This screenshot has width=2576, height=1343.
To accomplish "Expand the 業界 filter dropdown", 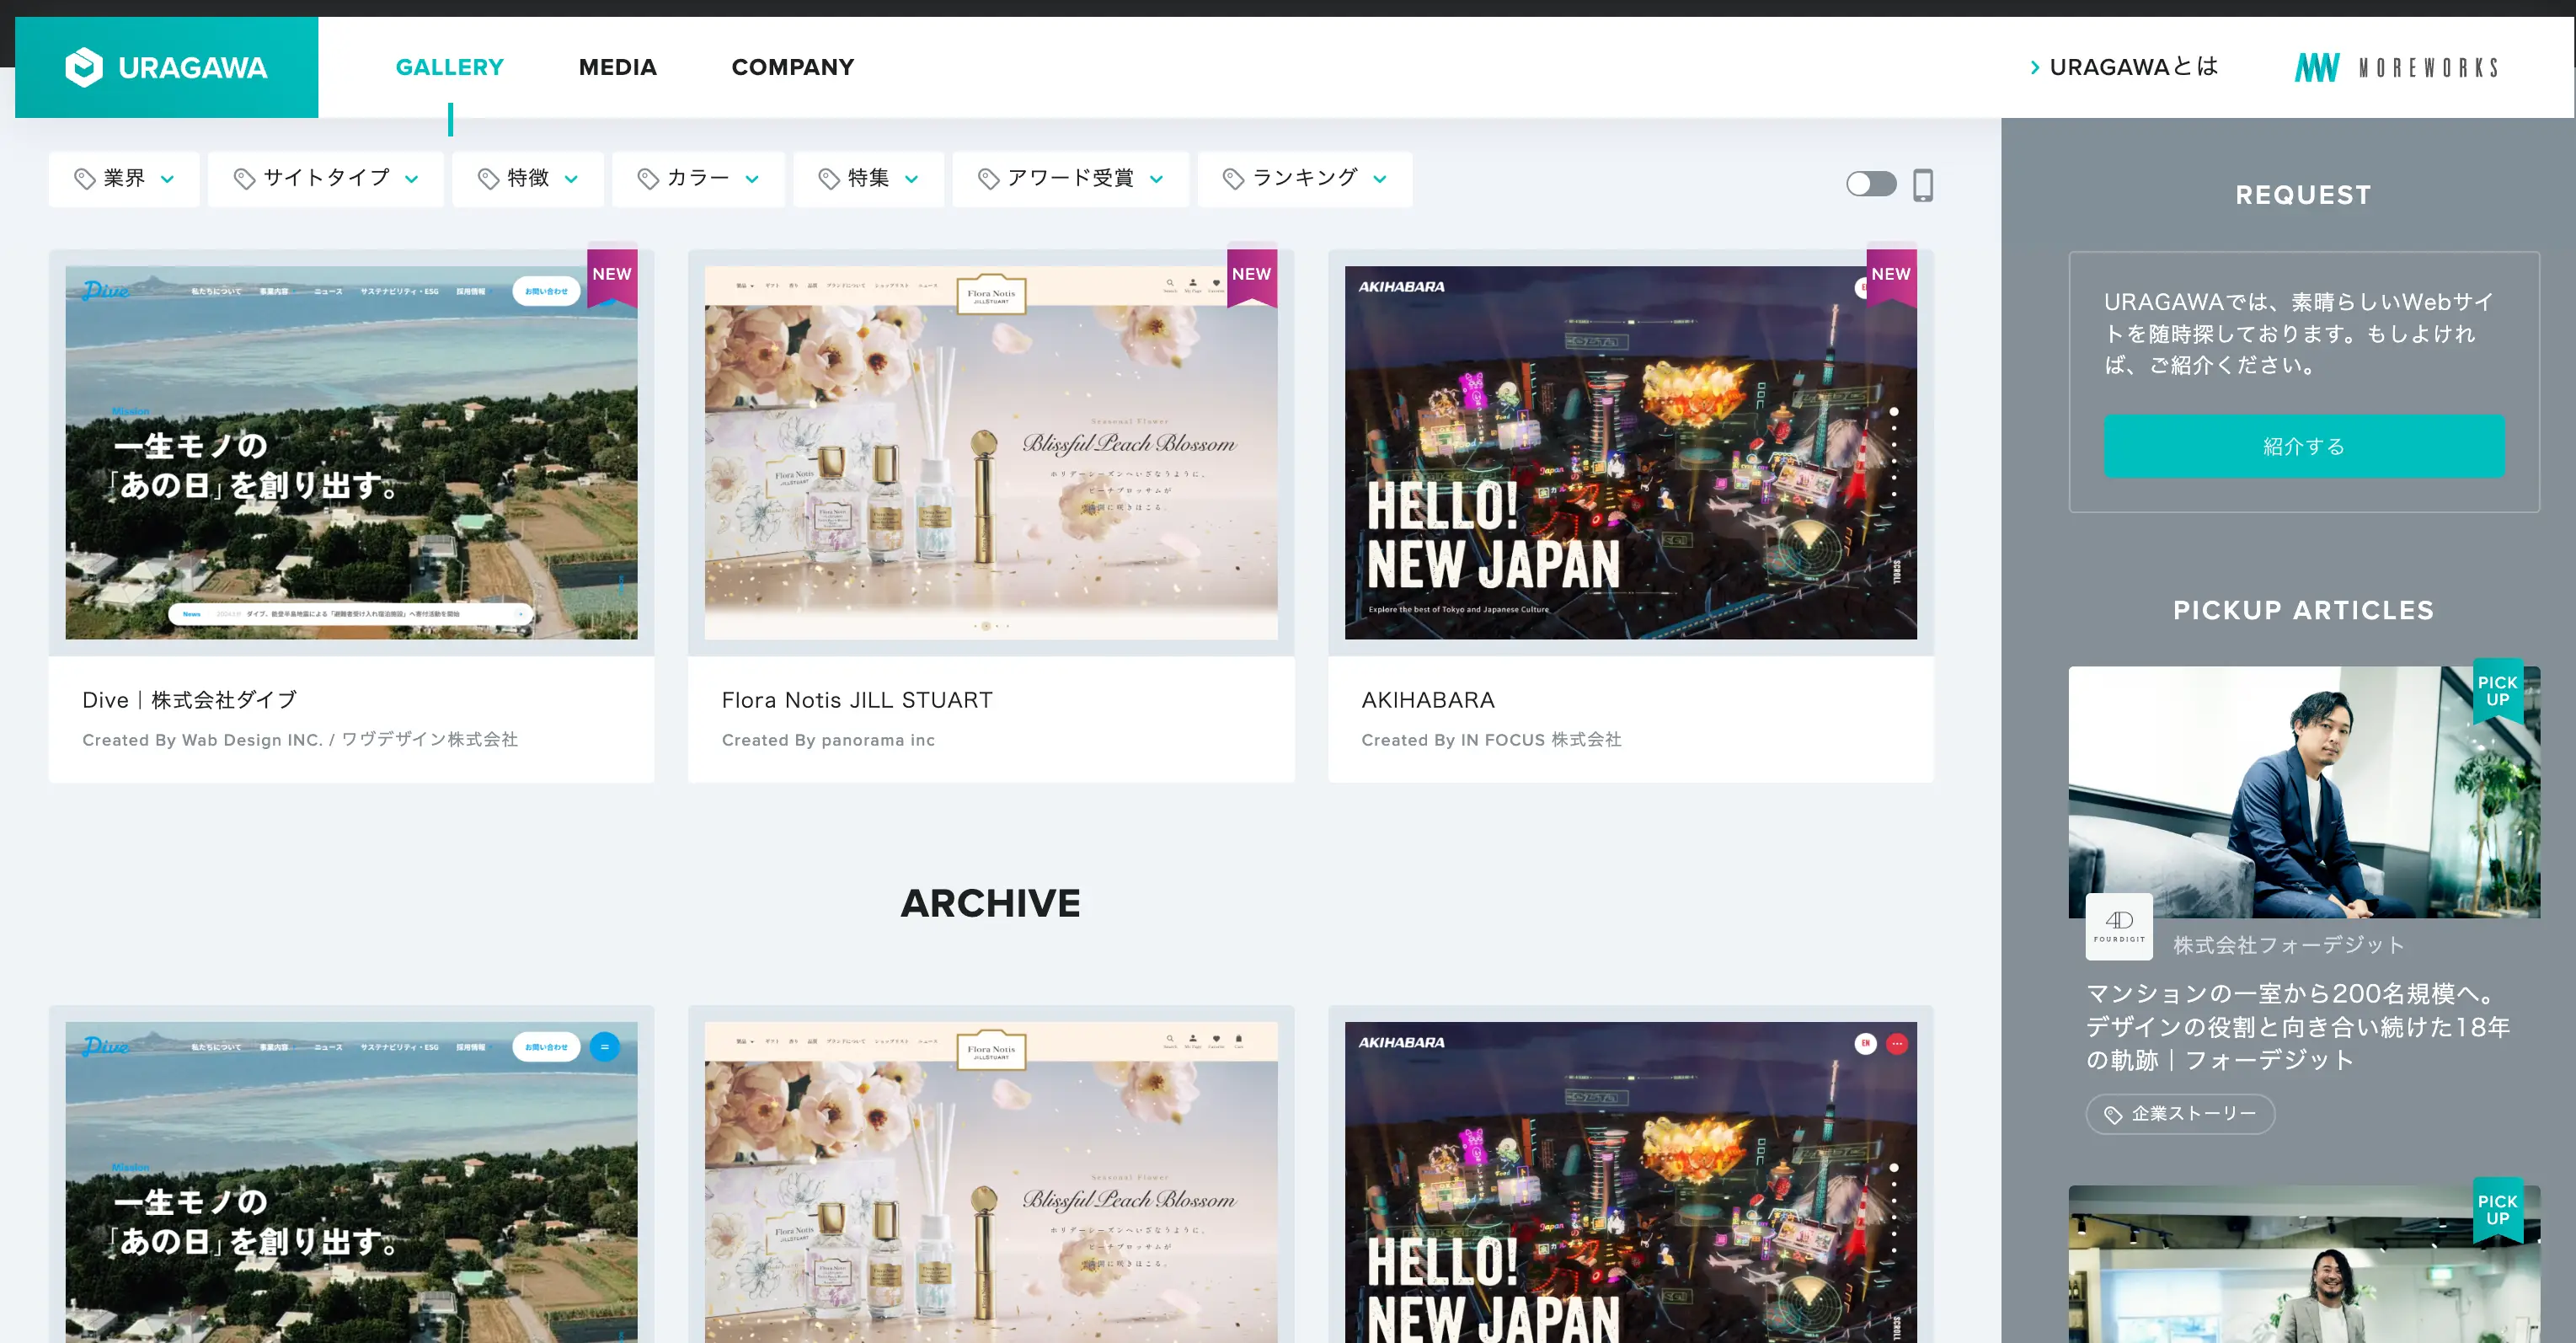I will point(124,179).
